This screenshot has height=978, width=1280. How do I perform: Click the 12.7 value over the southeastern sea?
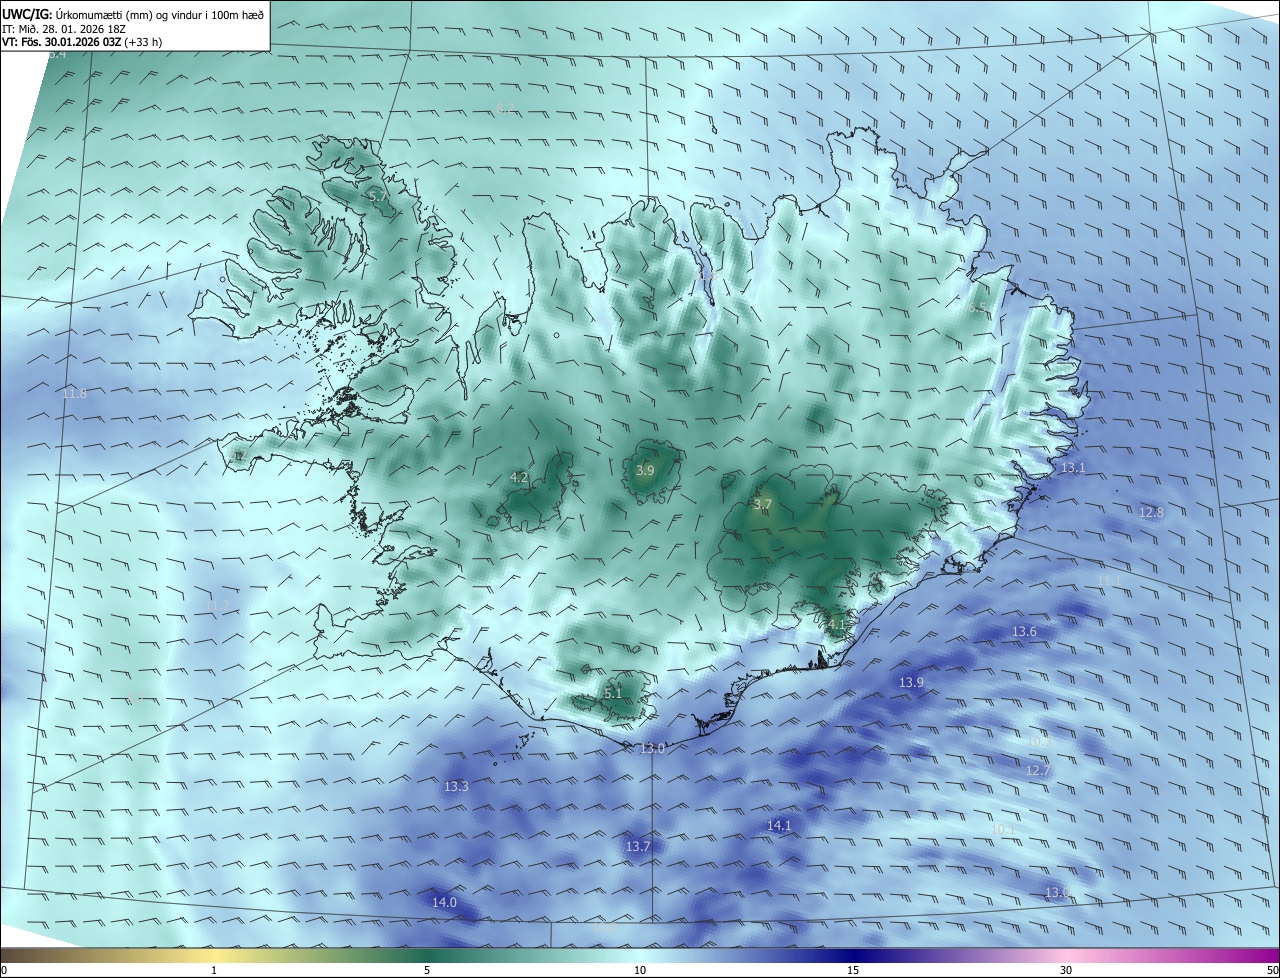coord(1038,771)
